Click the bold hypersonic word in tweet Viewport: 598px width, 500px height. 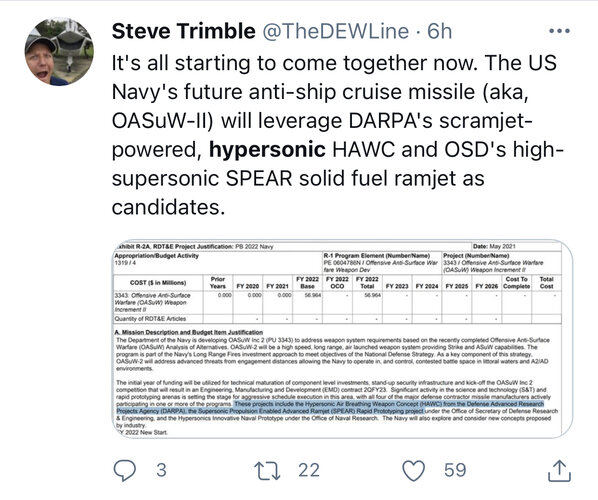click(267, 149)
